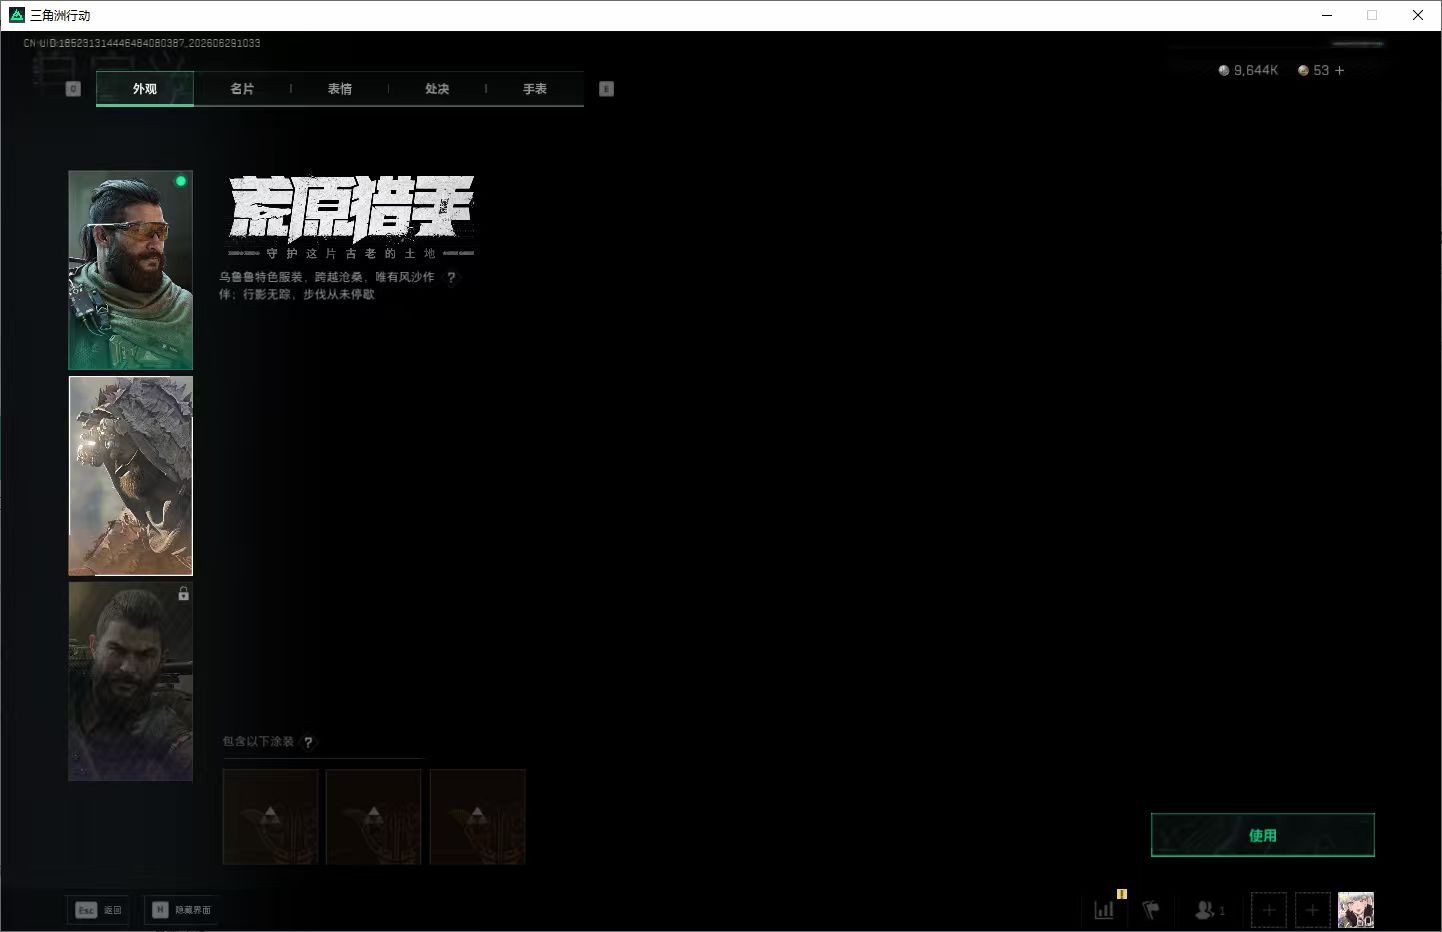Open the 名片 tab
The width and height of the screenshot is (1442, 932).
[x=242, y=89]
